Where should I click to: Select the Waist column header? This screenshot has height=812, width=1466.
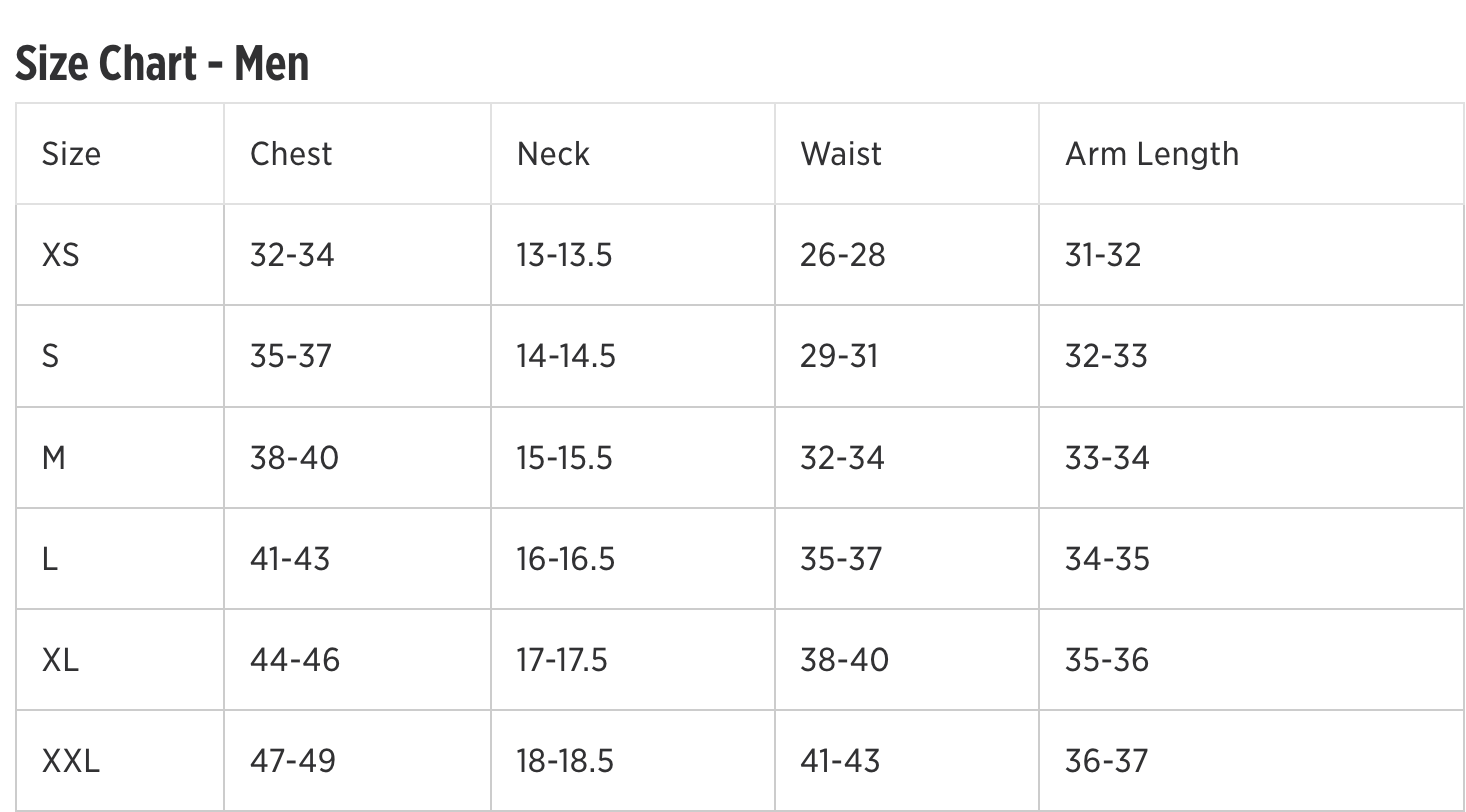(x=841, y=154)
